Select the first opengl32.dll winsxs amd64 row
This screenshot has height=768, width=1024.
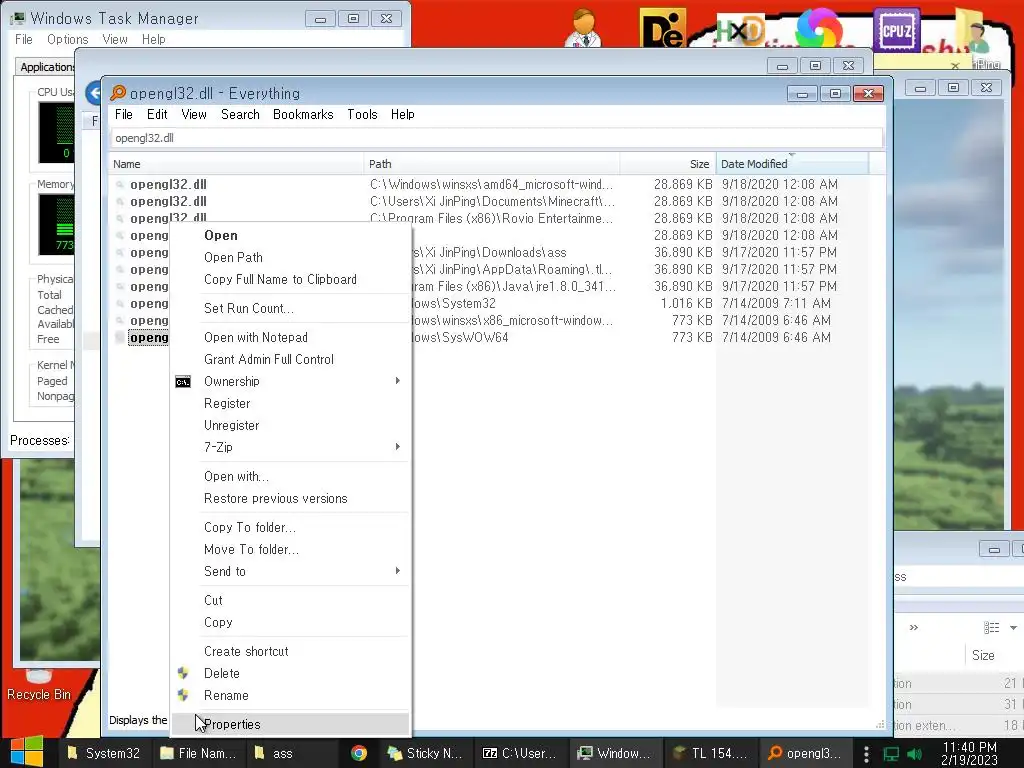490,184
